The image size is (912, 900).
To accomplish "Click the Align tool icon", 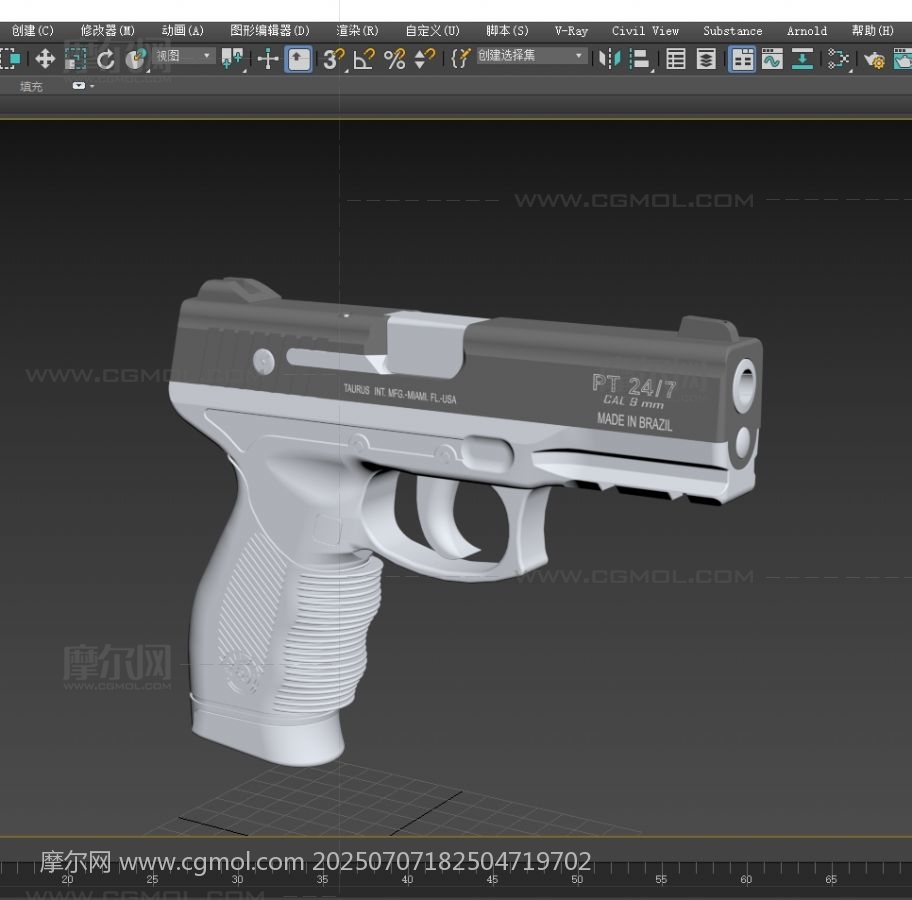I will tap(640, 59).
